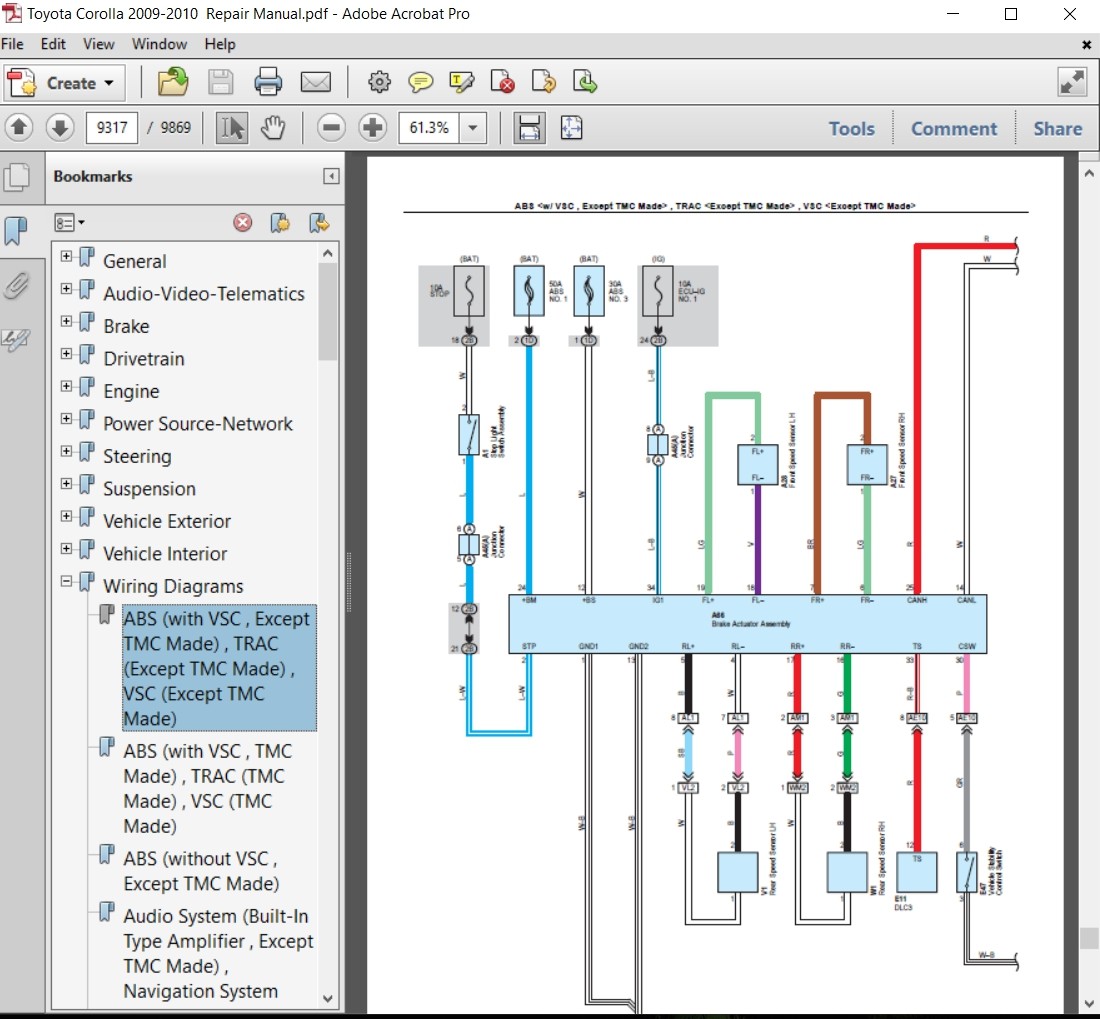Expand the Engine bookmark
Viewport: 1100px width, 1019px height.
coord(66,386)
